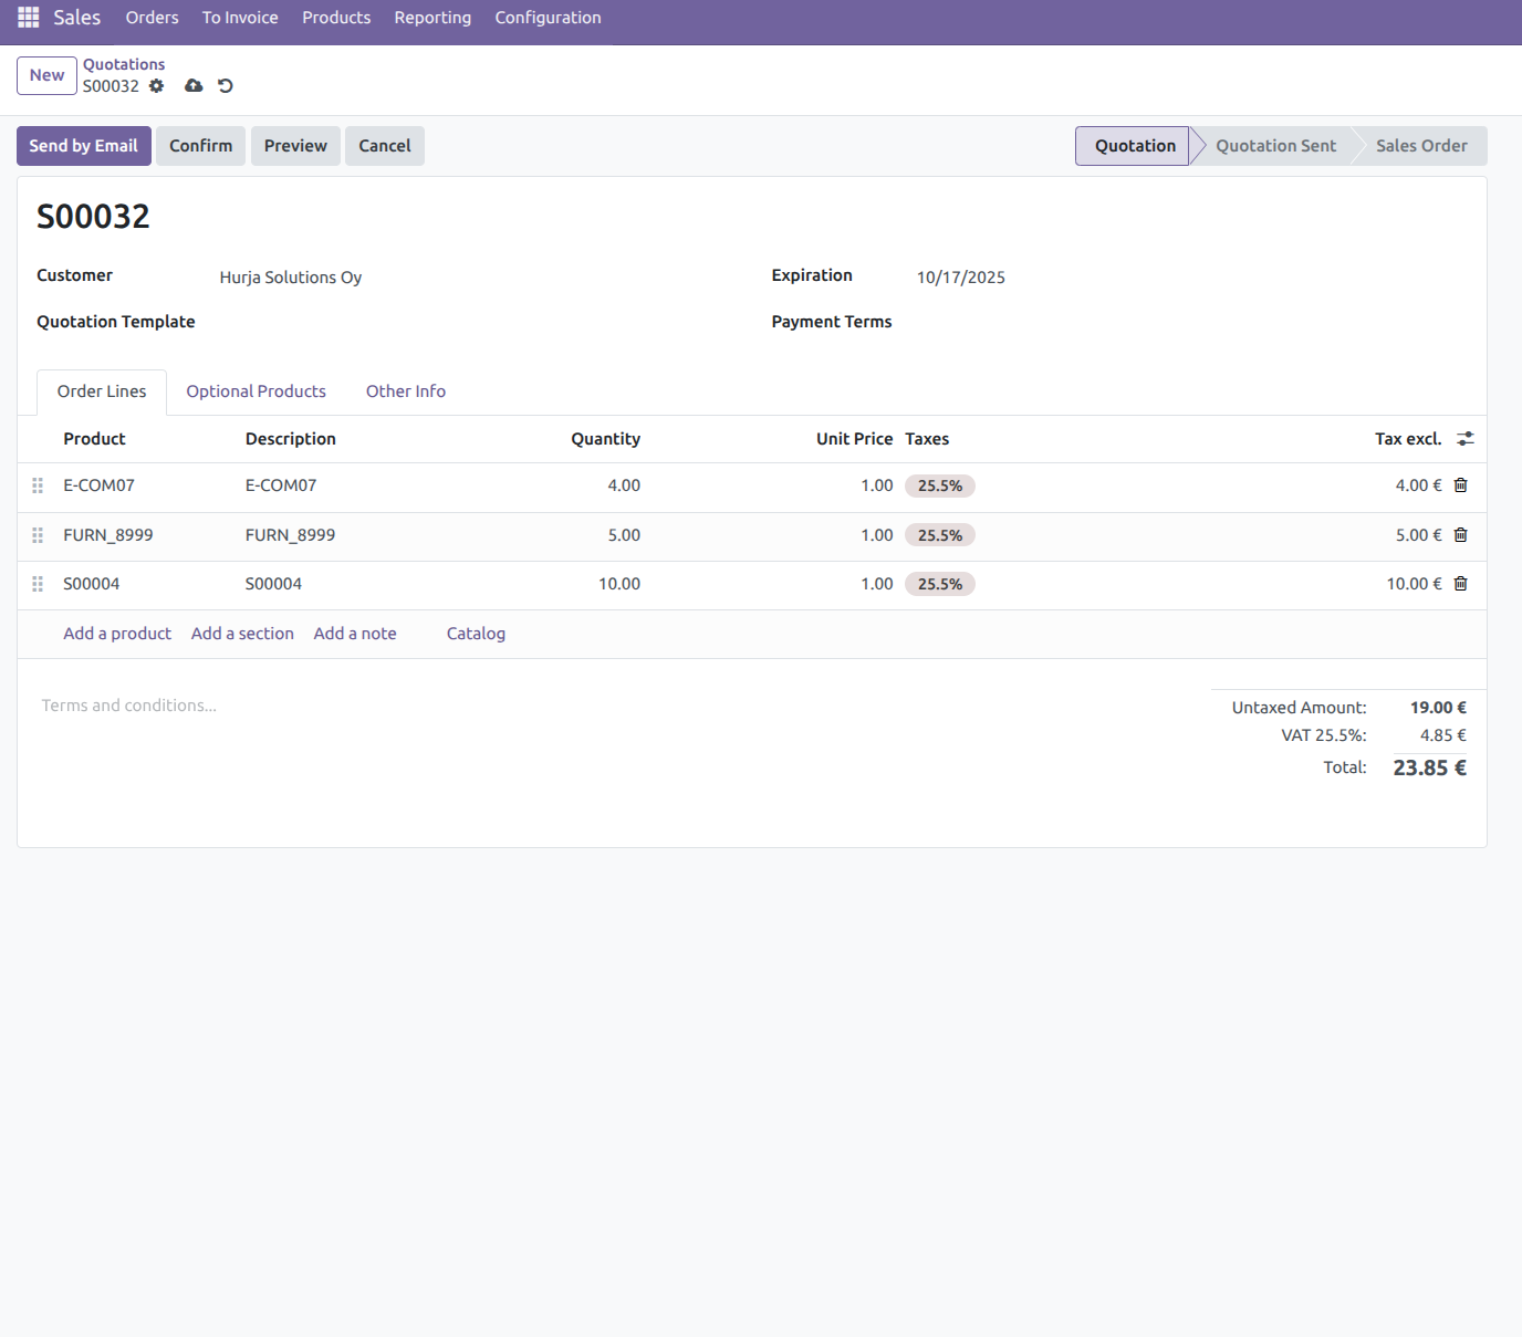Click the 25.5% tax tag on FURN_8999
The width and height of the screenshot is (1522, 1337).
point(940,535)
